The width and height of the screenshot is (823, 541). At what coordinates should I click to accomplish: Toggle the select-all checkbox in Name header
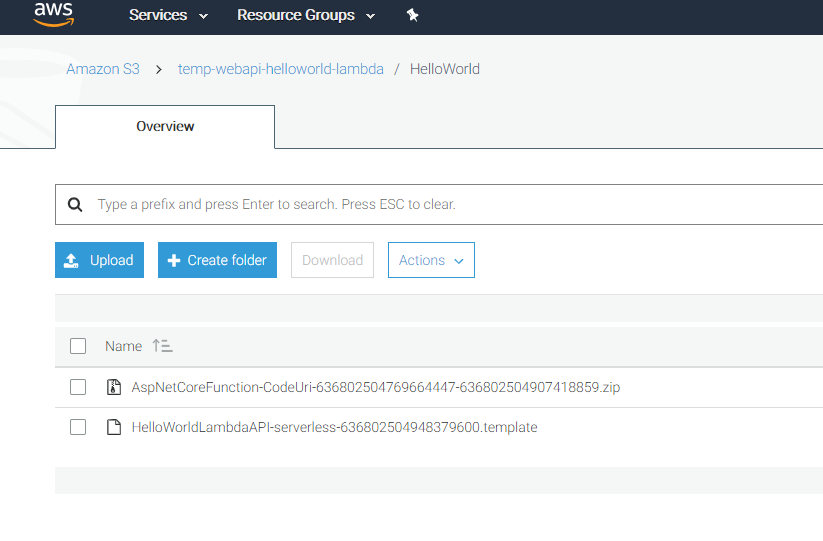point(78,346)
